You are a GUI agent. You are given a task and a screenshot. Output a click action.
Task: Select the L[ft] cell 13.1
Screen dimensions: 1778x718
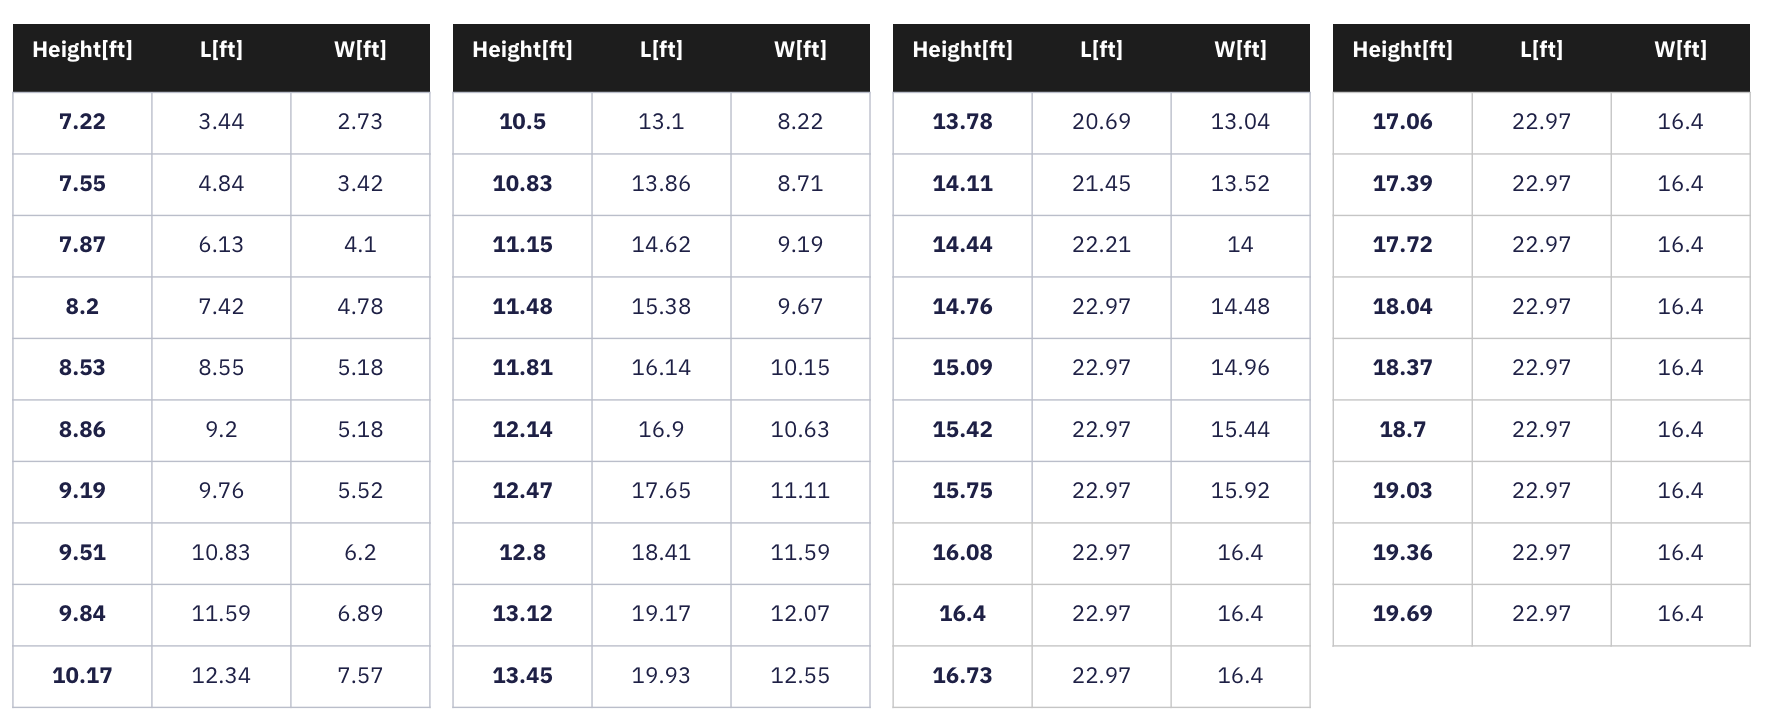tap(661, 122)
